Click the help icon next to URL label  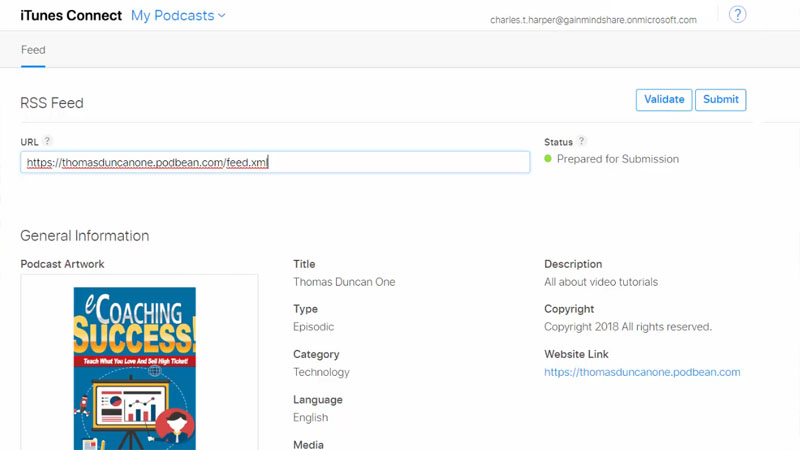(x=47, y=142)
